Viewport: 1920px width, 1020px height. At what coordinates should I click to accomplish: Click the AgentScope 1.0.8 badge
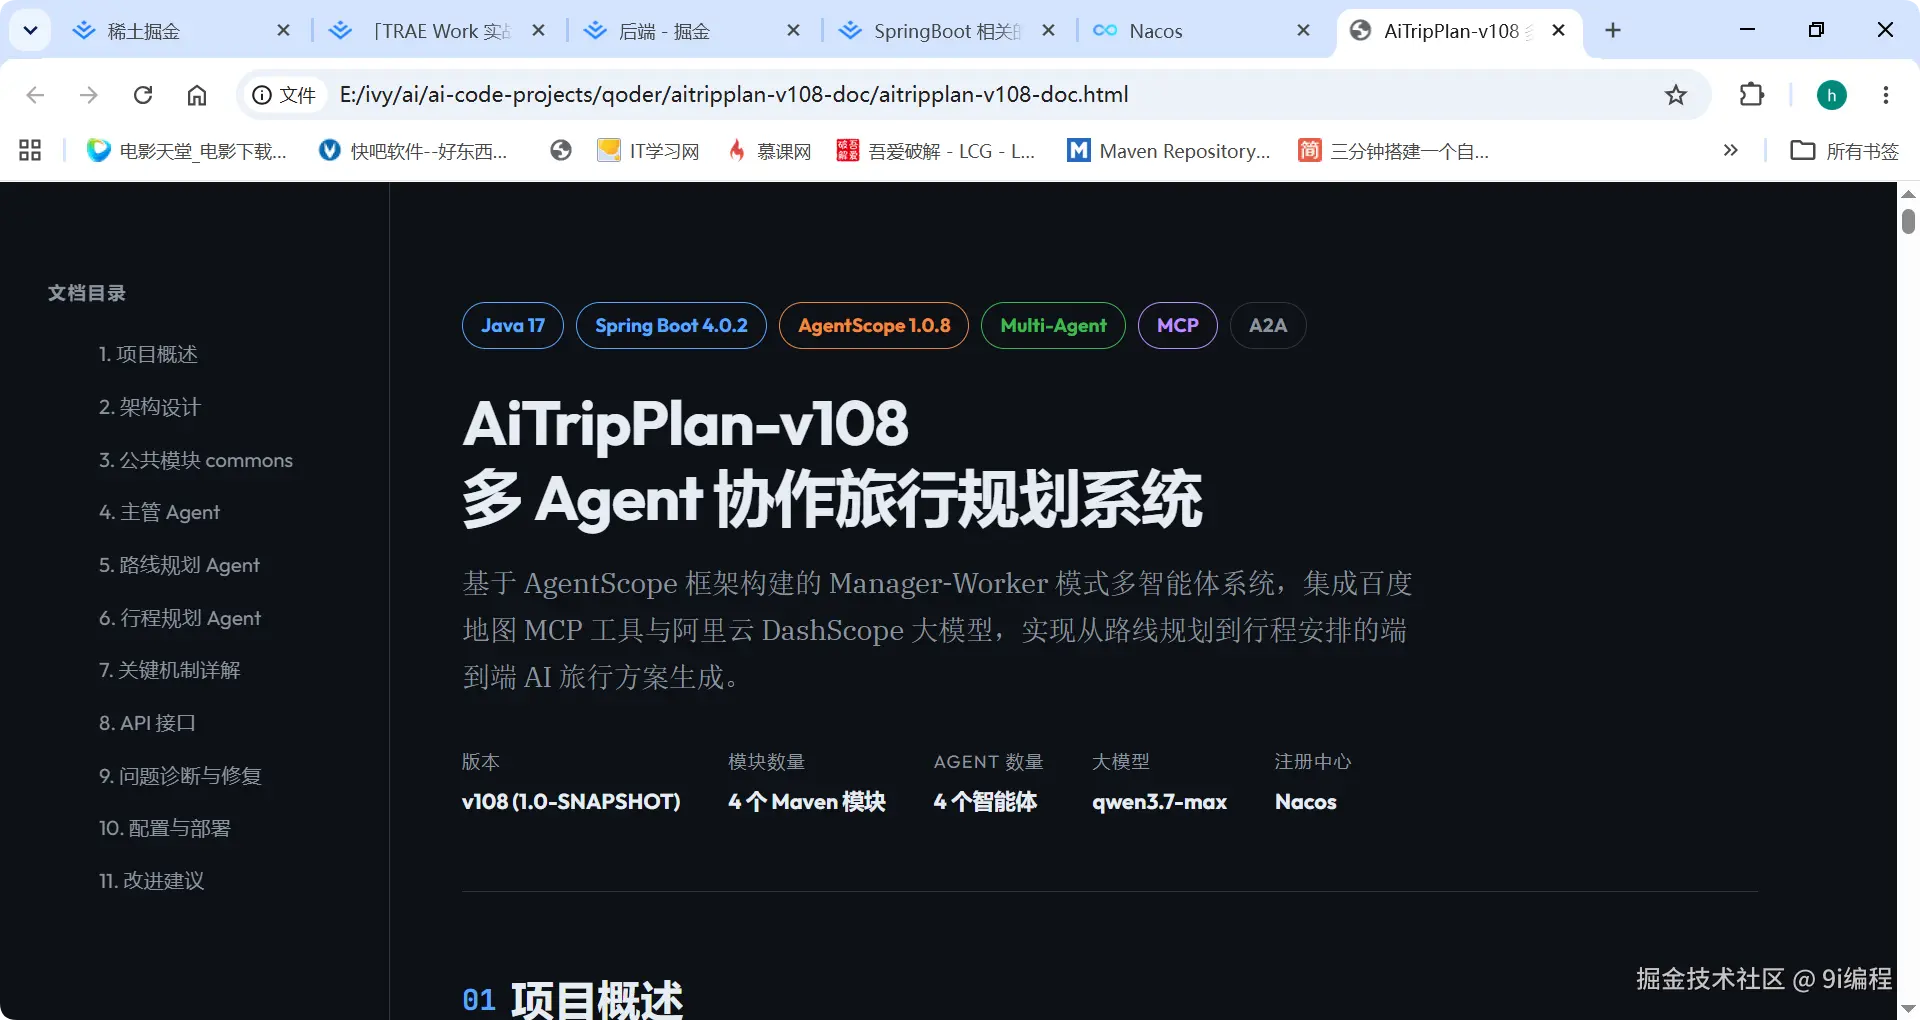[874, 326]
